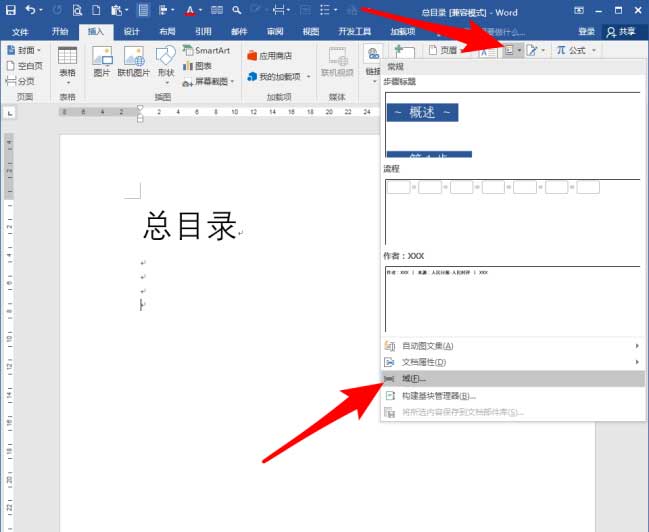Image resolution: width=649 pixels, height=532 pixels.
Task: Click the signature line icon in the ribbon
Action: 532,51
